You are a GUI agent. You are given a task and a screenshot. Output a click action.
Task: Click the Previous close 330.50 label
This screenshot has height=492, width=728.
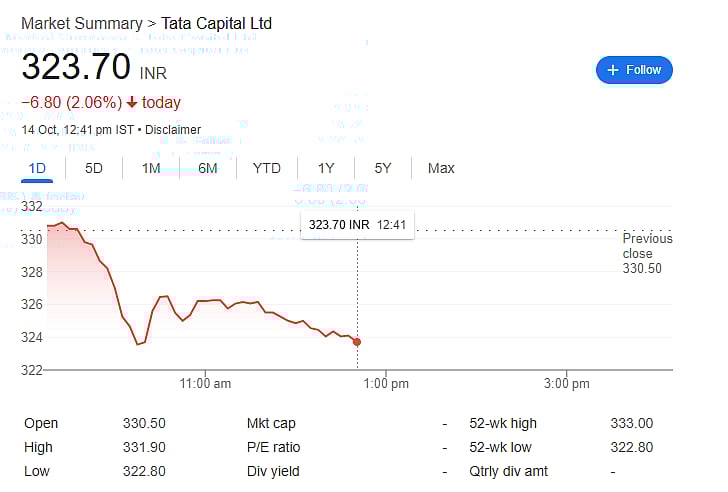[x=647, y=253]
